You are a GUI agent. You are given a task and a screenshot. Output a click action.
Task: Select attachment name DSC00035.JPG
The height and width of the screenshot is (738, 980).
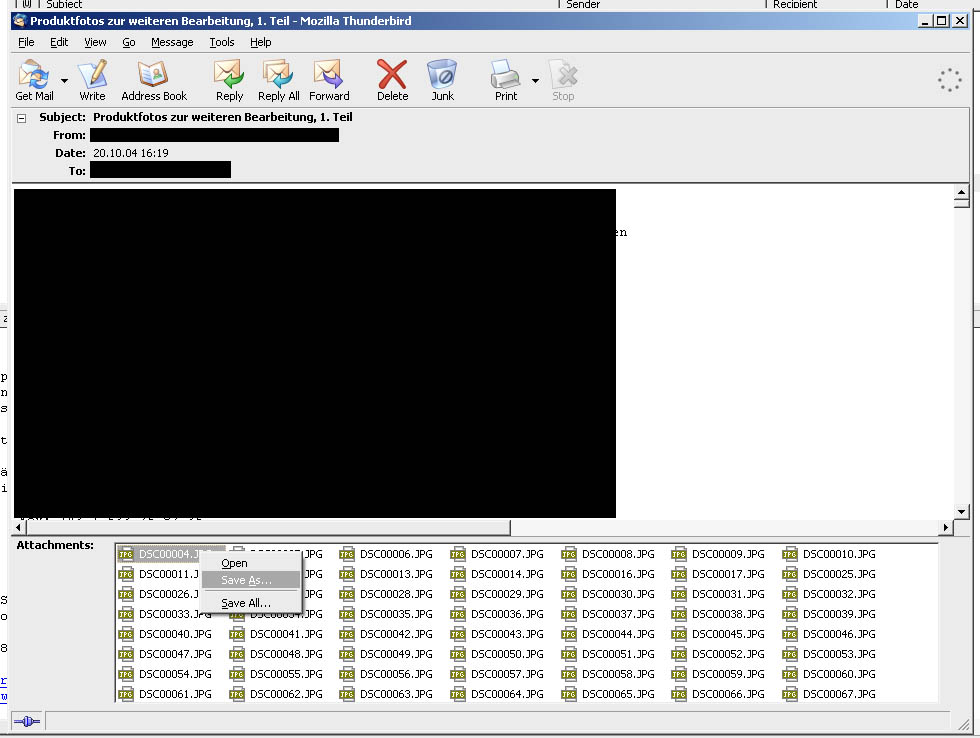coord(396,614)
